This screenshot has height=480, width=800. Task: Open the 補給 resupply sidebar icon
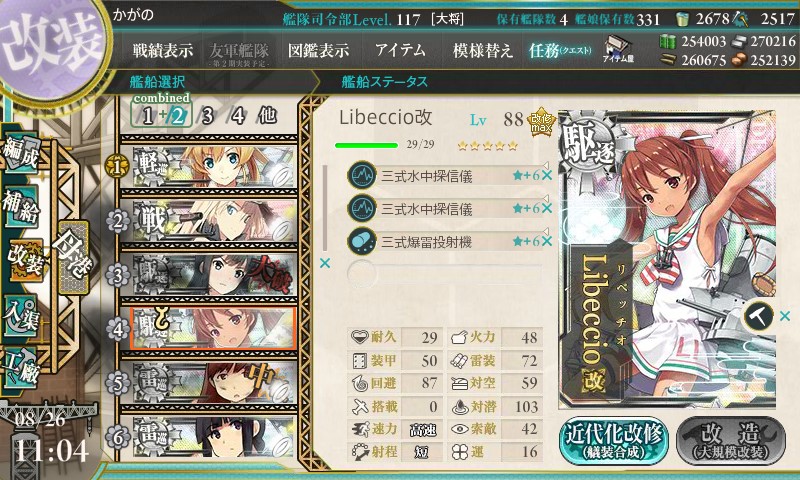(x=21, y=206)
